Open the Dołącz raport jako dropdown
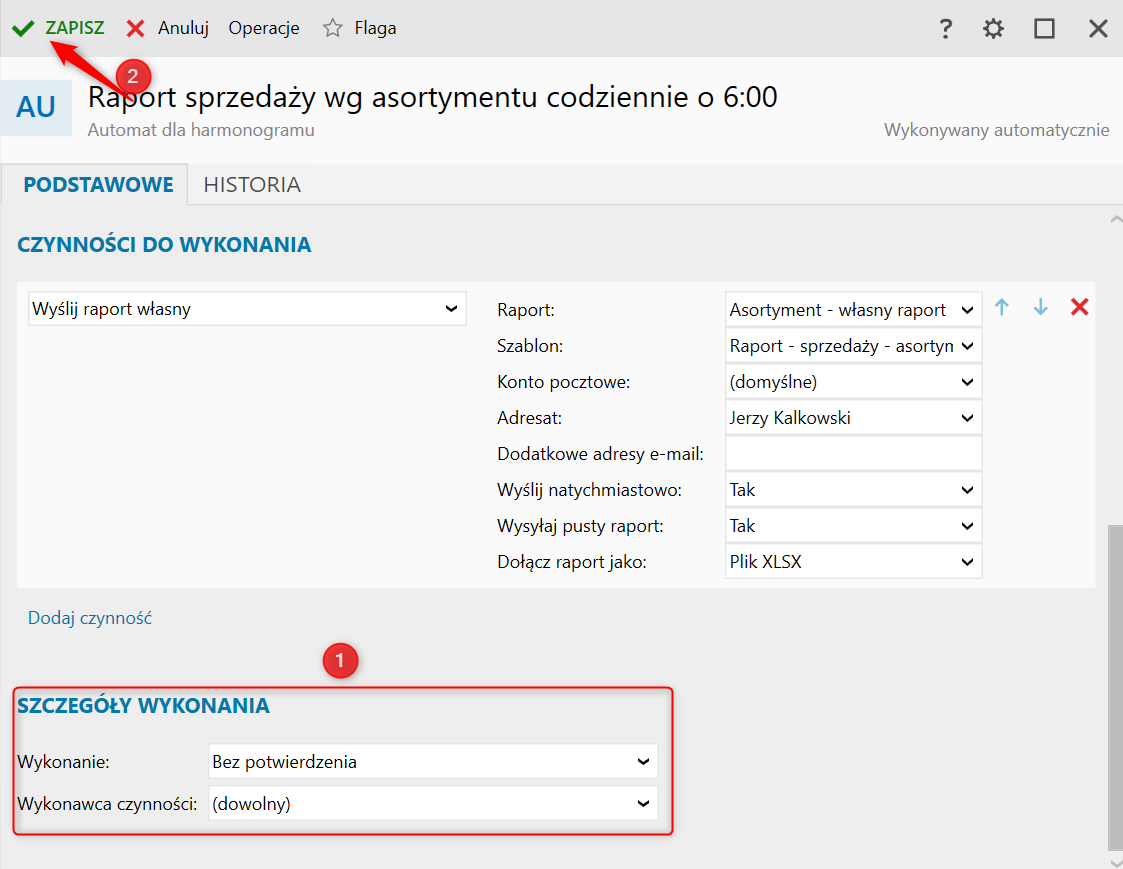Screen dimensions: 1123x869 tap(853, 562)
